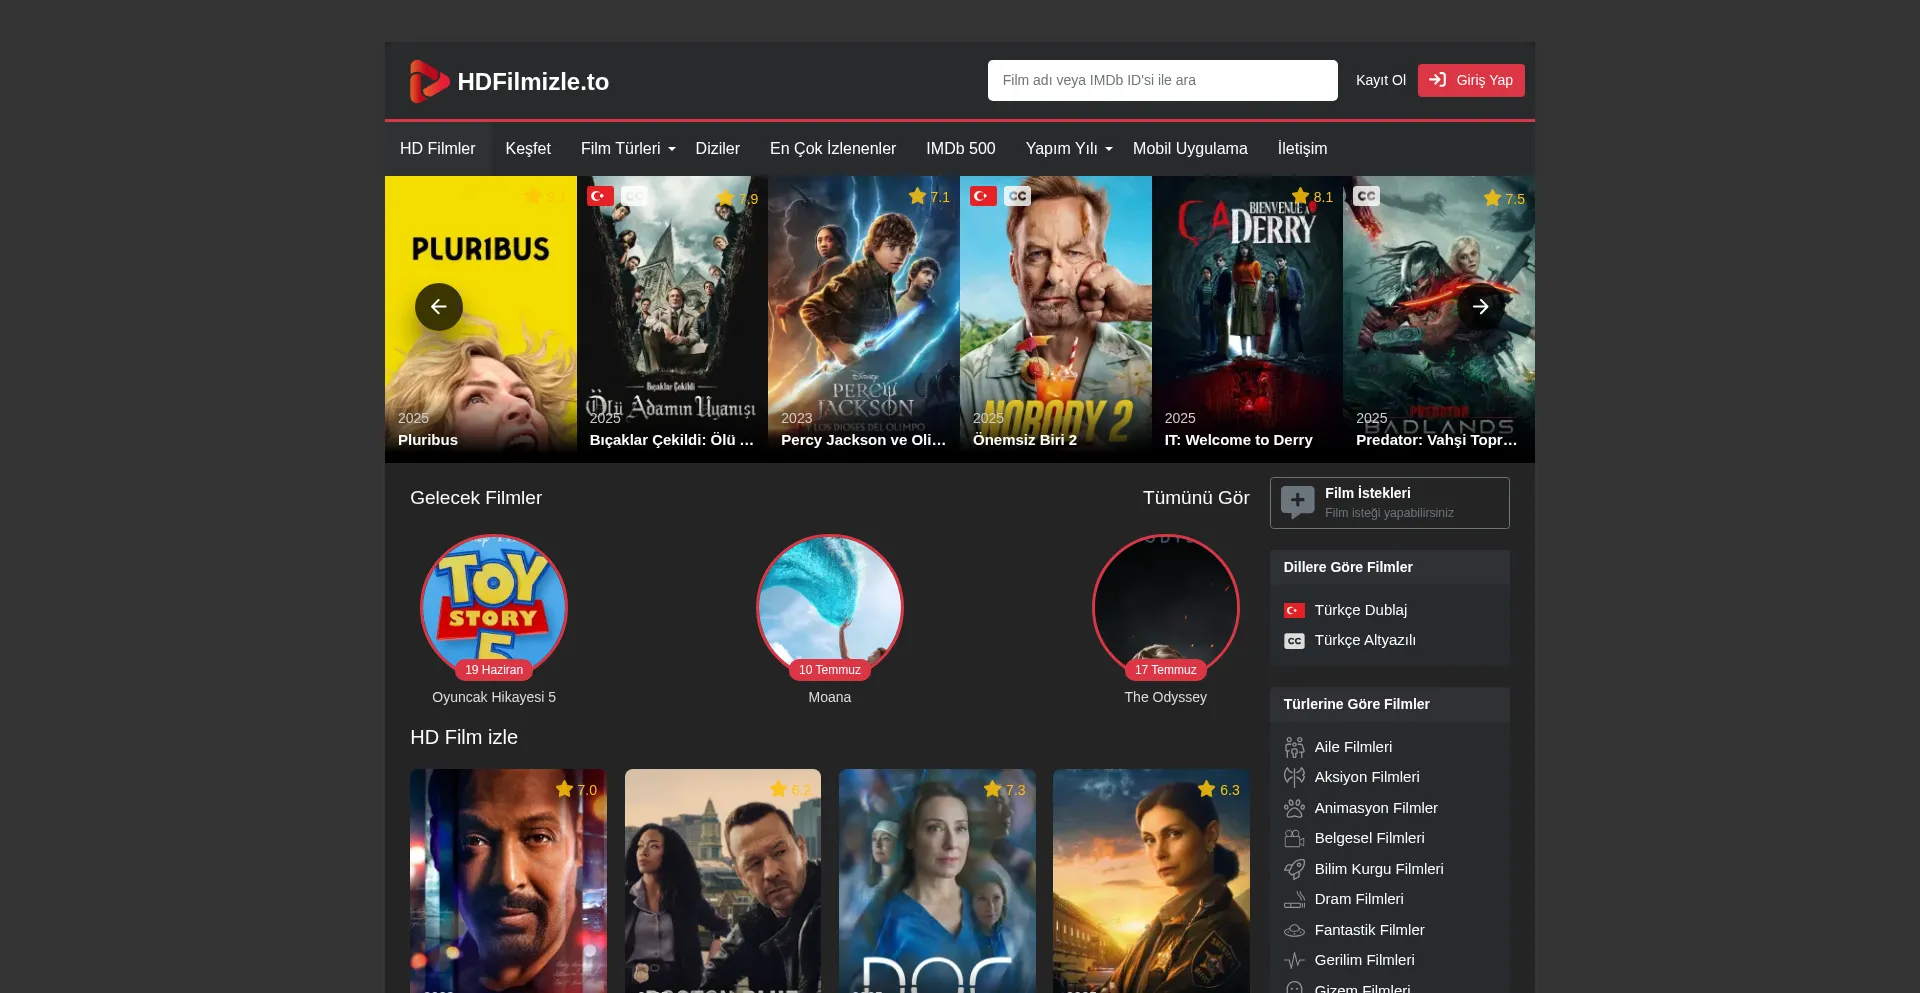
Task: Click the Tümünü Gör link
Action: (1196, 498)
